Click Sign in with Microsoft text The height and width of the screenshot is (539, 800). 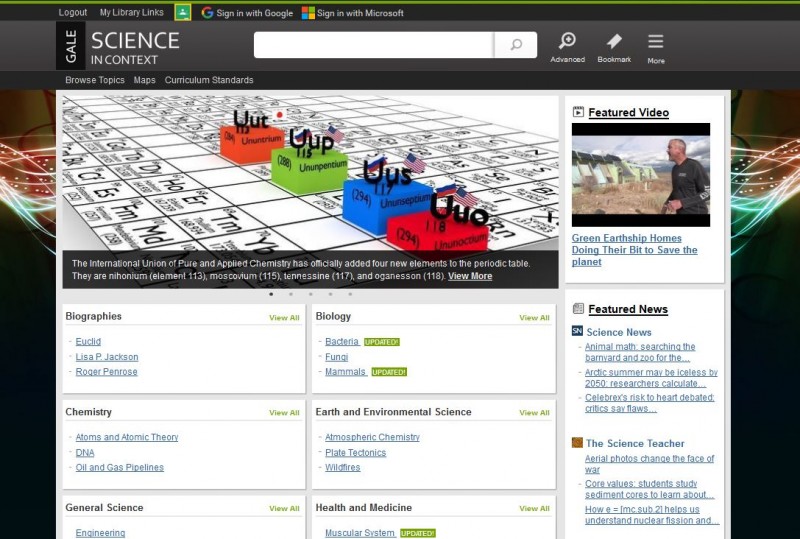(x=360, y=13)
